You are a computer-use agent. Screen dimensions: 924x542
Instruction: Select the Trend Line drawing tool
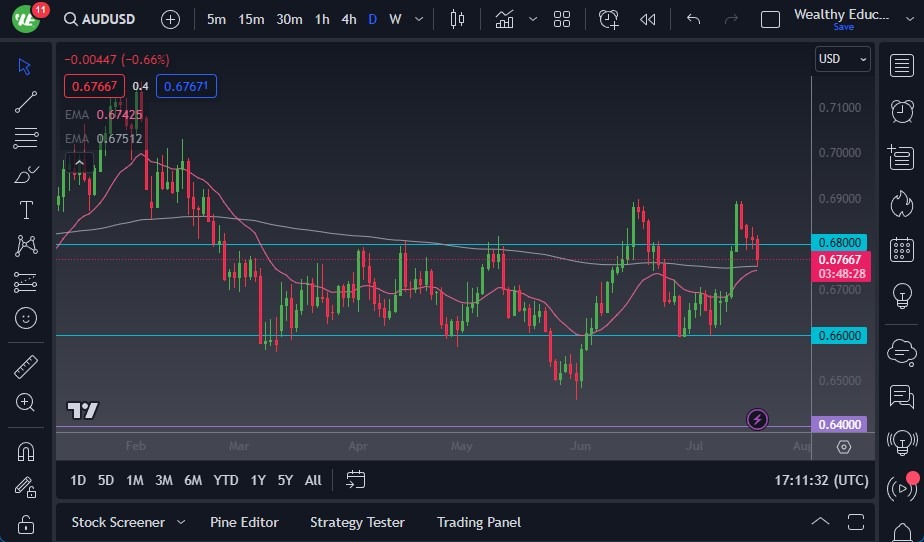26,102
